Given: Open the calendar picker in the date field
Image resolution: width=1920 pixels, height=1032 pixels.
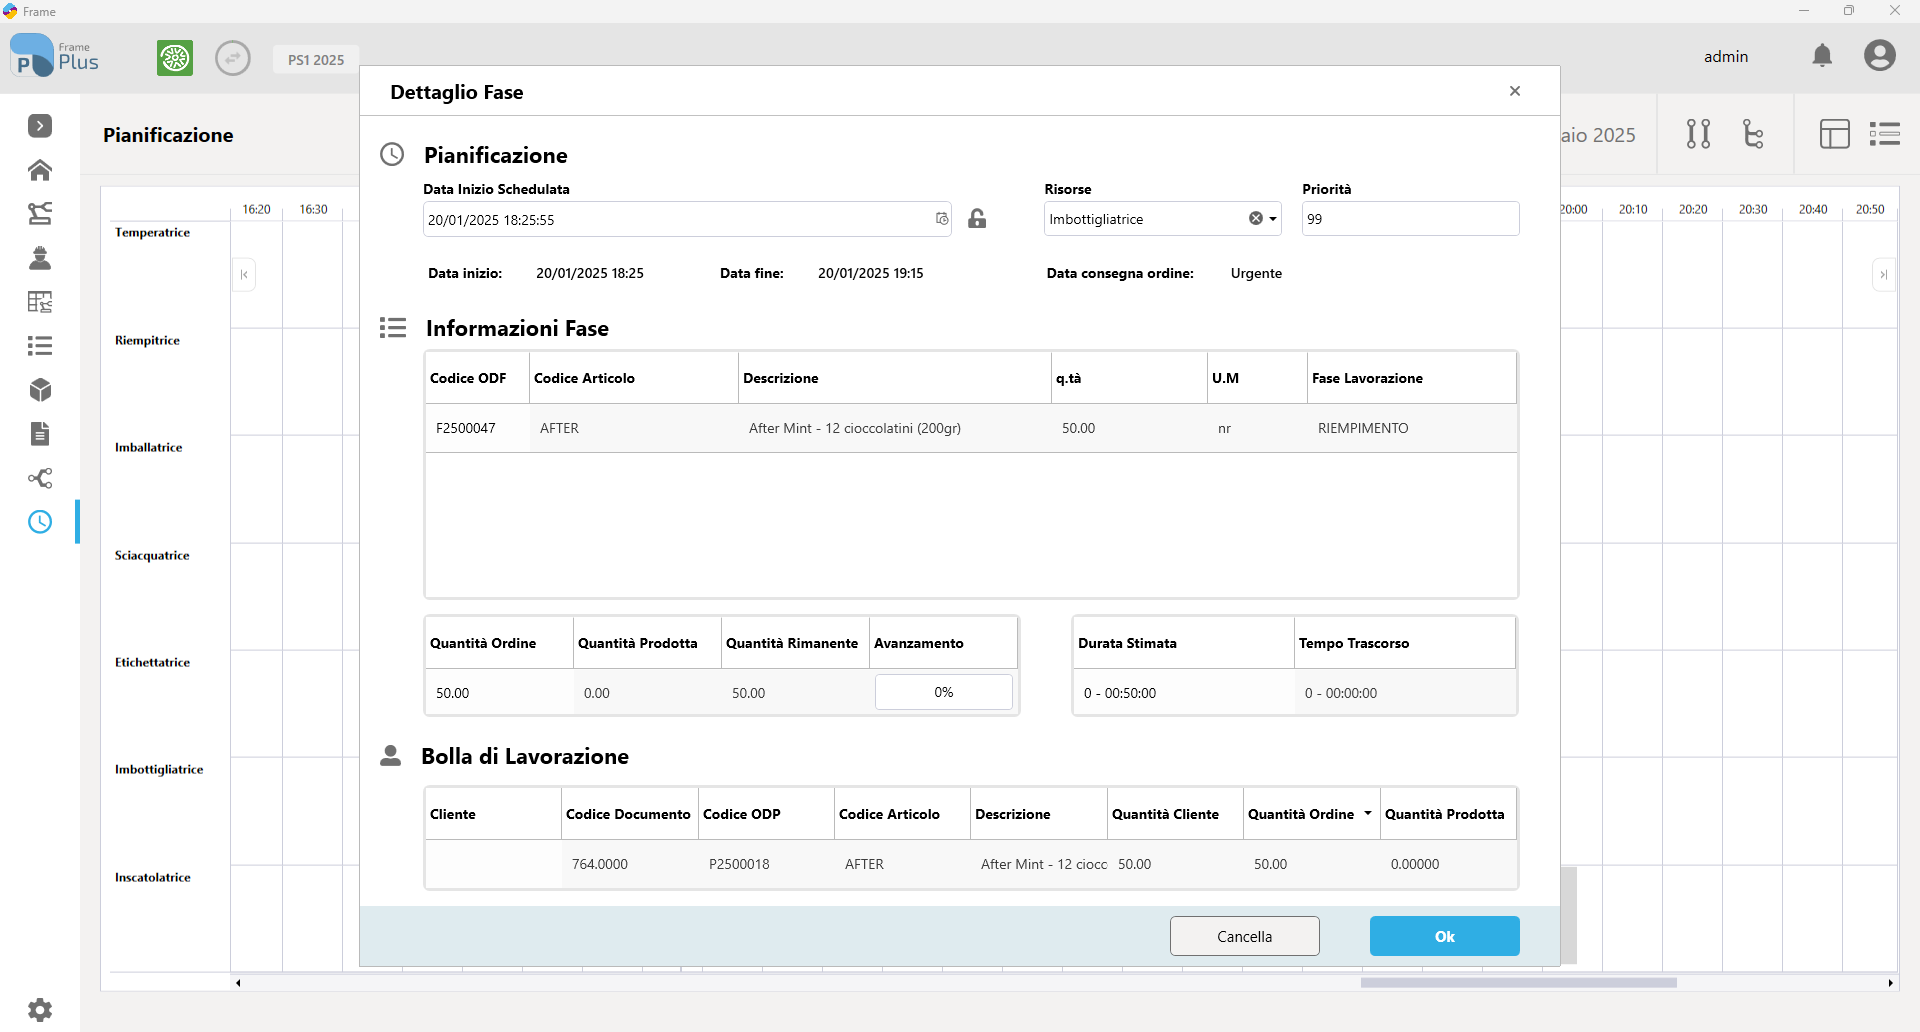Looking at the screenshot, I should (941, 219).
